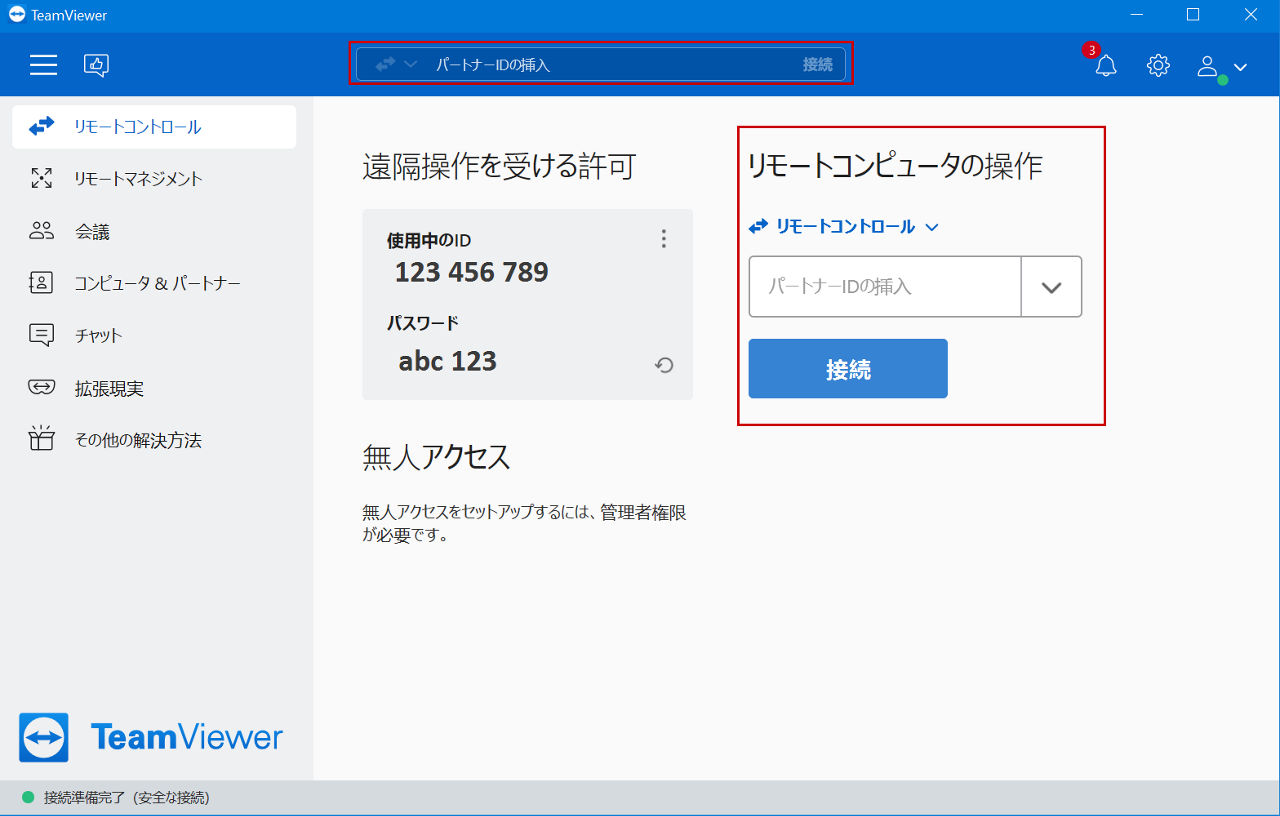Image resolution: width=1280 pixels, height=816 pixels.
Task: Open the settings gear icon
Action: (x=1158, y=66)
